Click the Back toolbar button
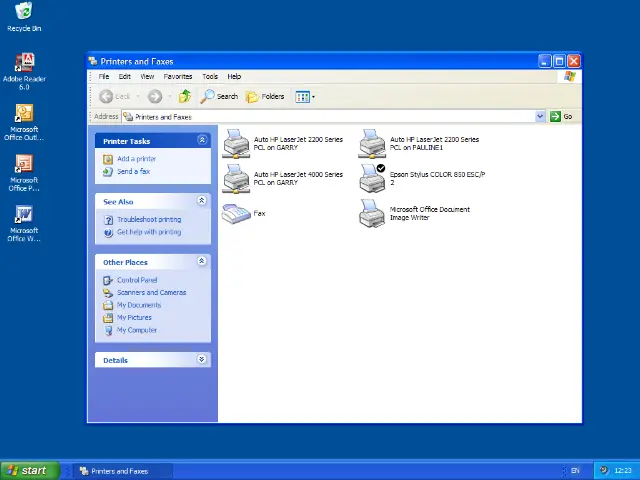Viewport: 640px width, 480px height. click(115, 96)
